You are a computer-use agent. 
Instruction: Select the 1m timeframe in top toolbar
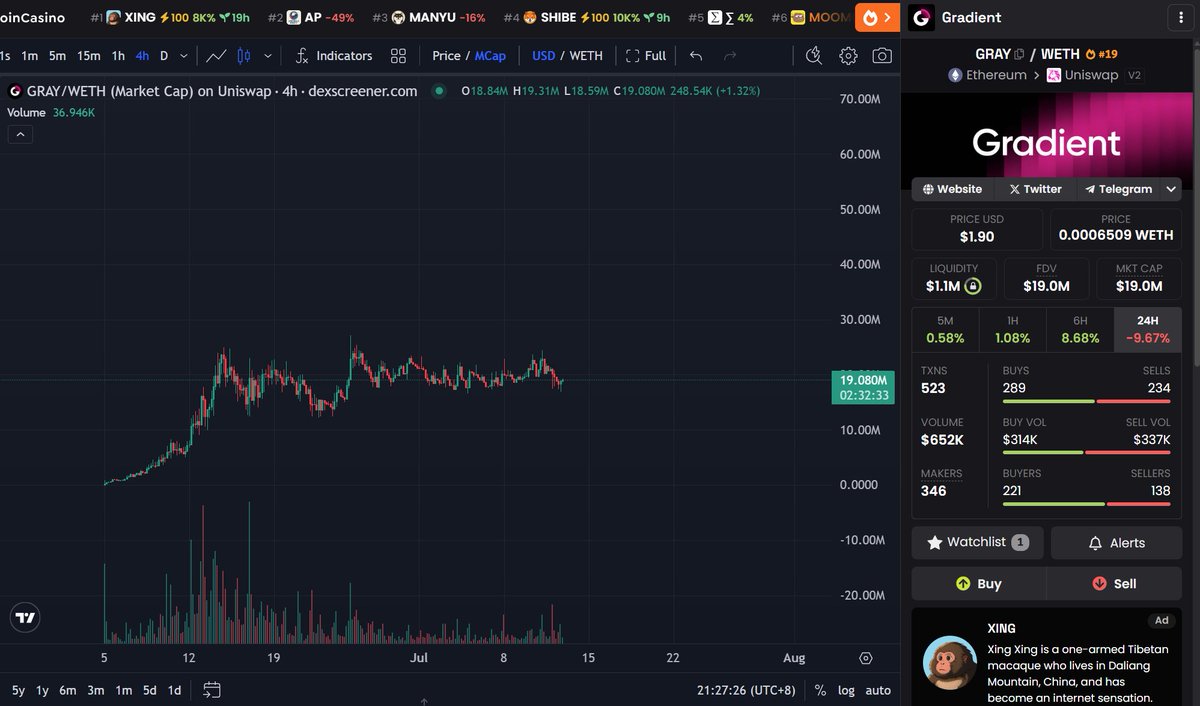point(29,56)
